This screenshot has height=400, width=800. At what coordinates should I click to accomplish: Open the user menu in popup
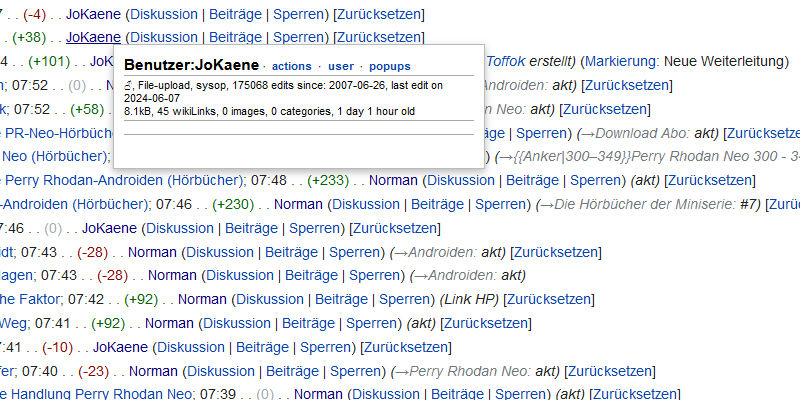point(341,66)
